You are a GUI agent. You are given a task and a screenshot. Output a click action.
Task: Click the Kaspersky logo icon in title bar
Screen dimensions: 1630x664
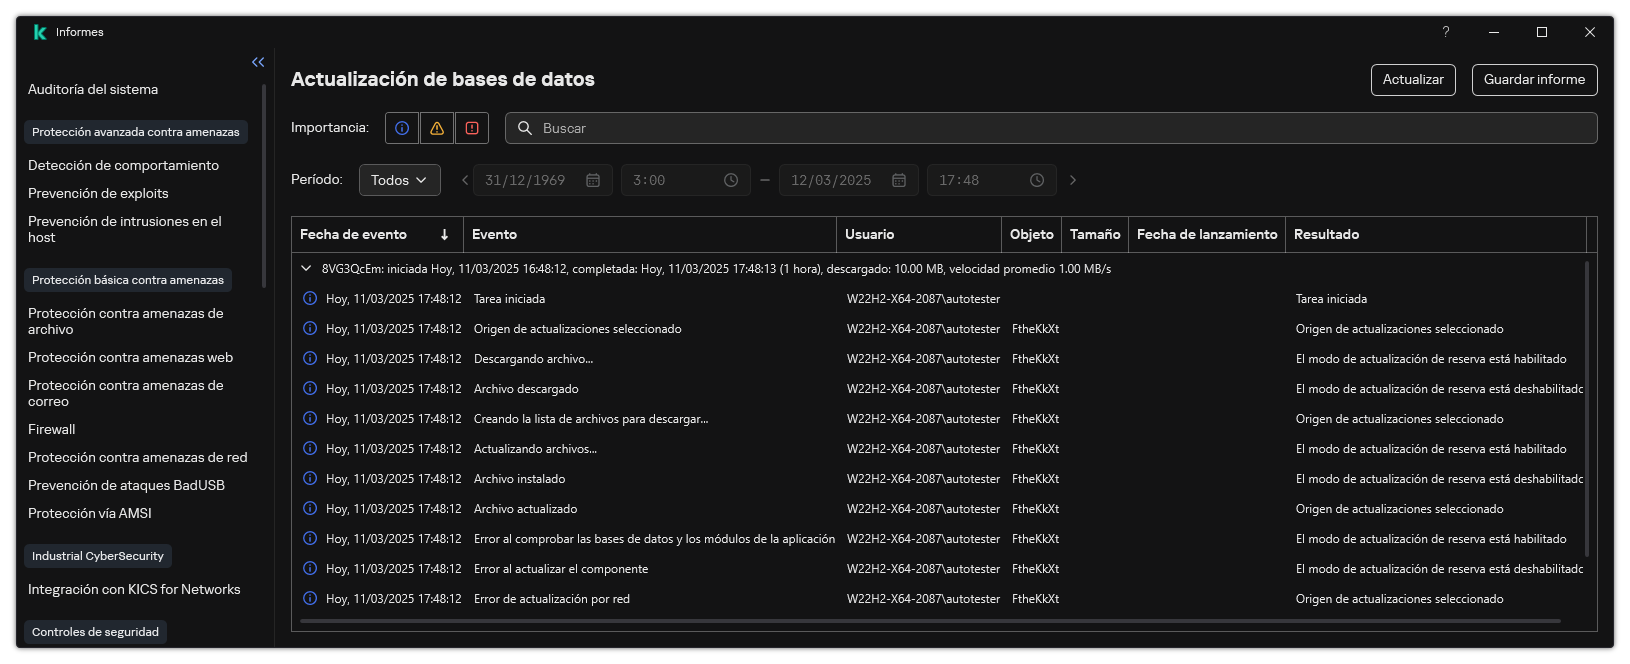[x=40, y=32]
